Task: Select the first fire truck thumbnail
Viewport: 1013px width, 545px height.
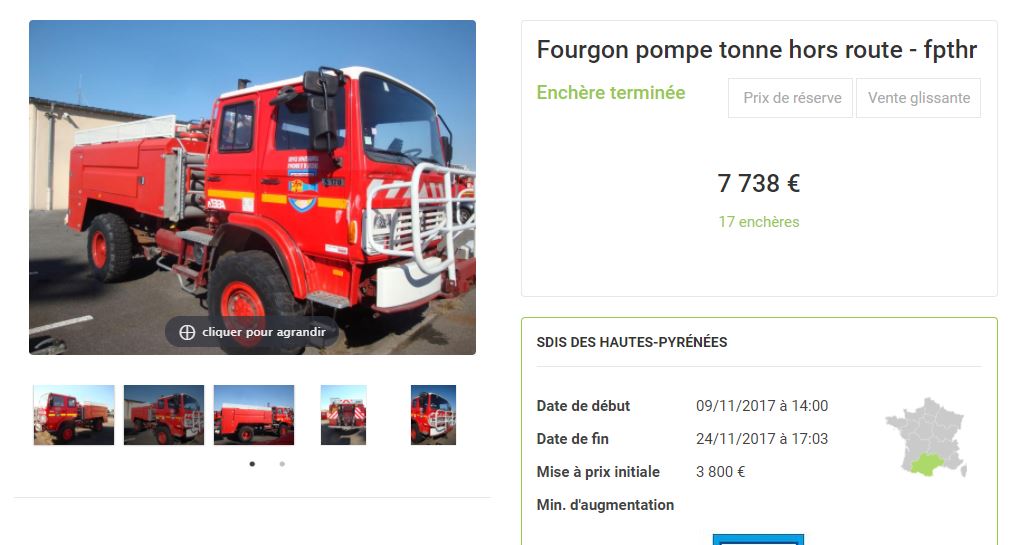Action: [x=74, y=415]
